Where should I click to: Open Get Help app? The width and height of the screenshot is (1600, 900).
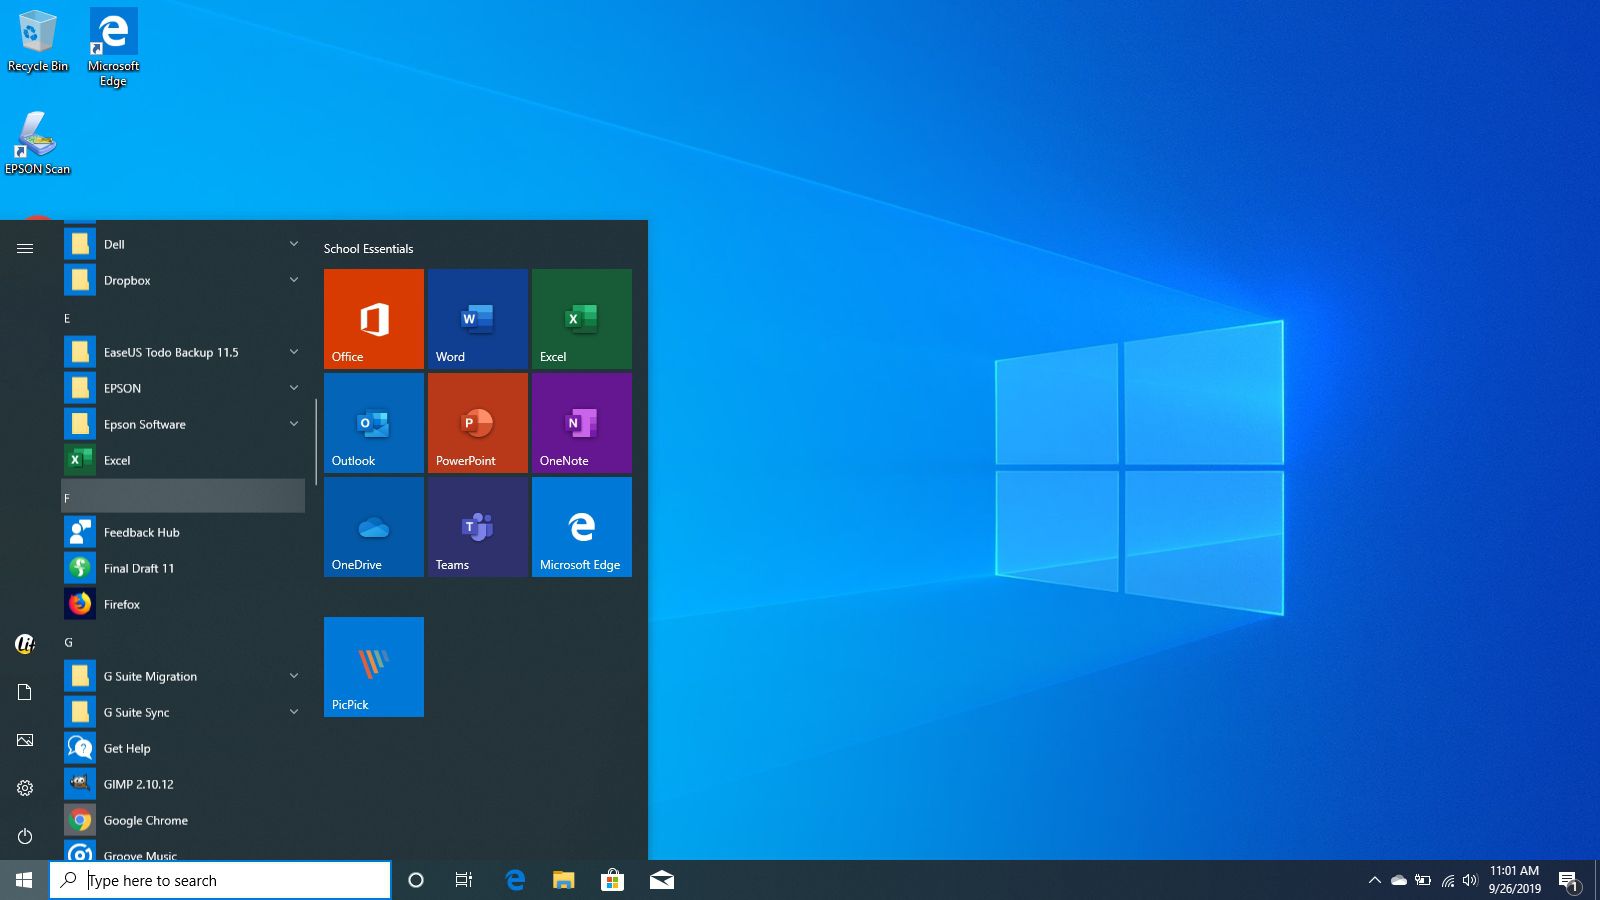click(183, 748)
